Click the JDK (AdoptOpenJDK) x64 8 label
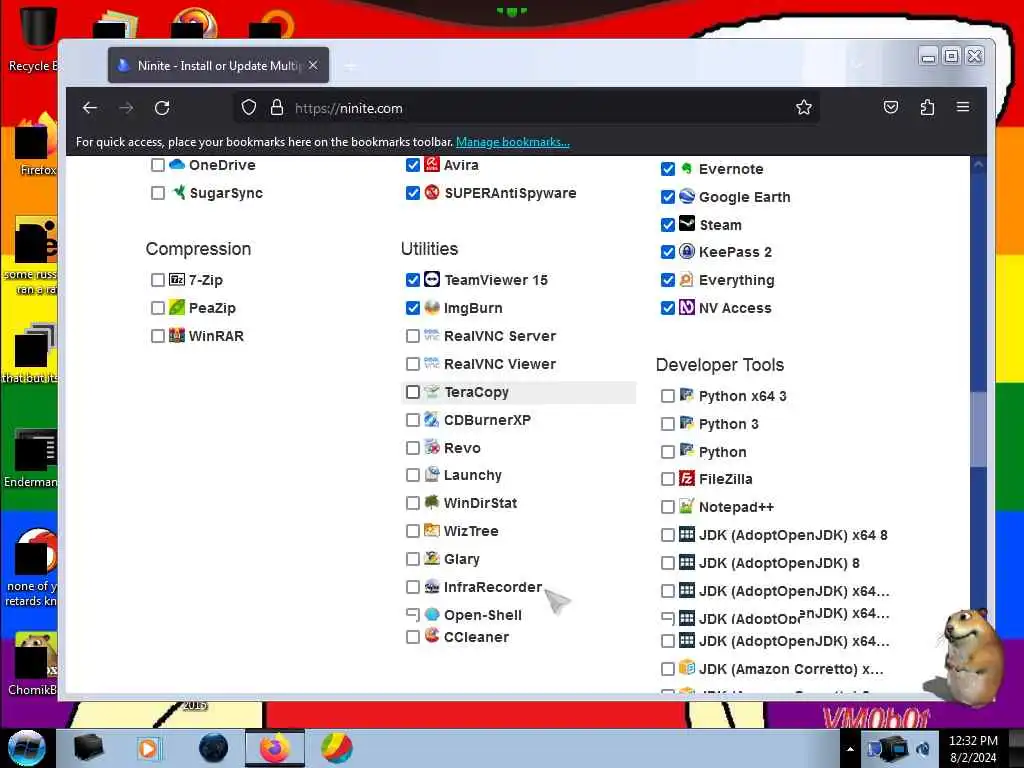 pyautogui.click(x=793, y=535)
